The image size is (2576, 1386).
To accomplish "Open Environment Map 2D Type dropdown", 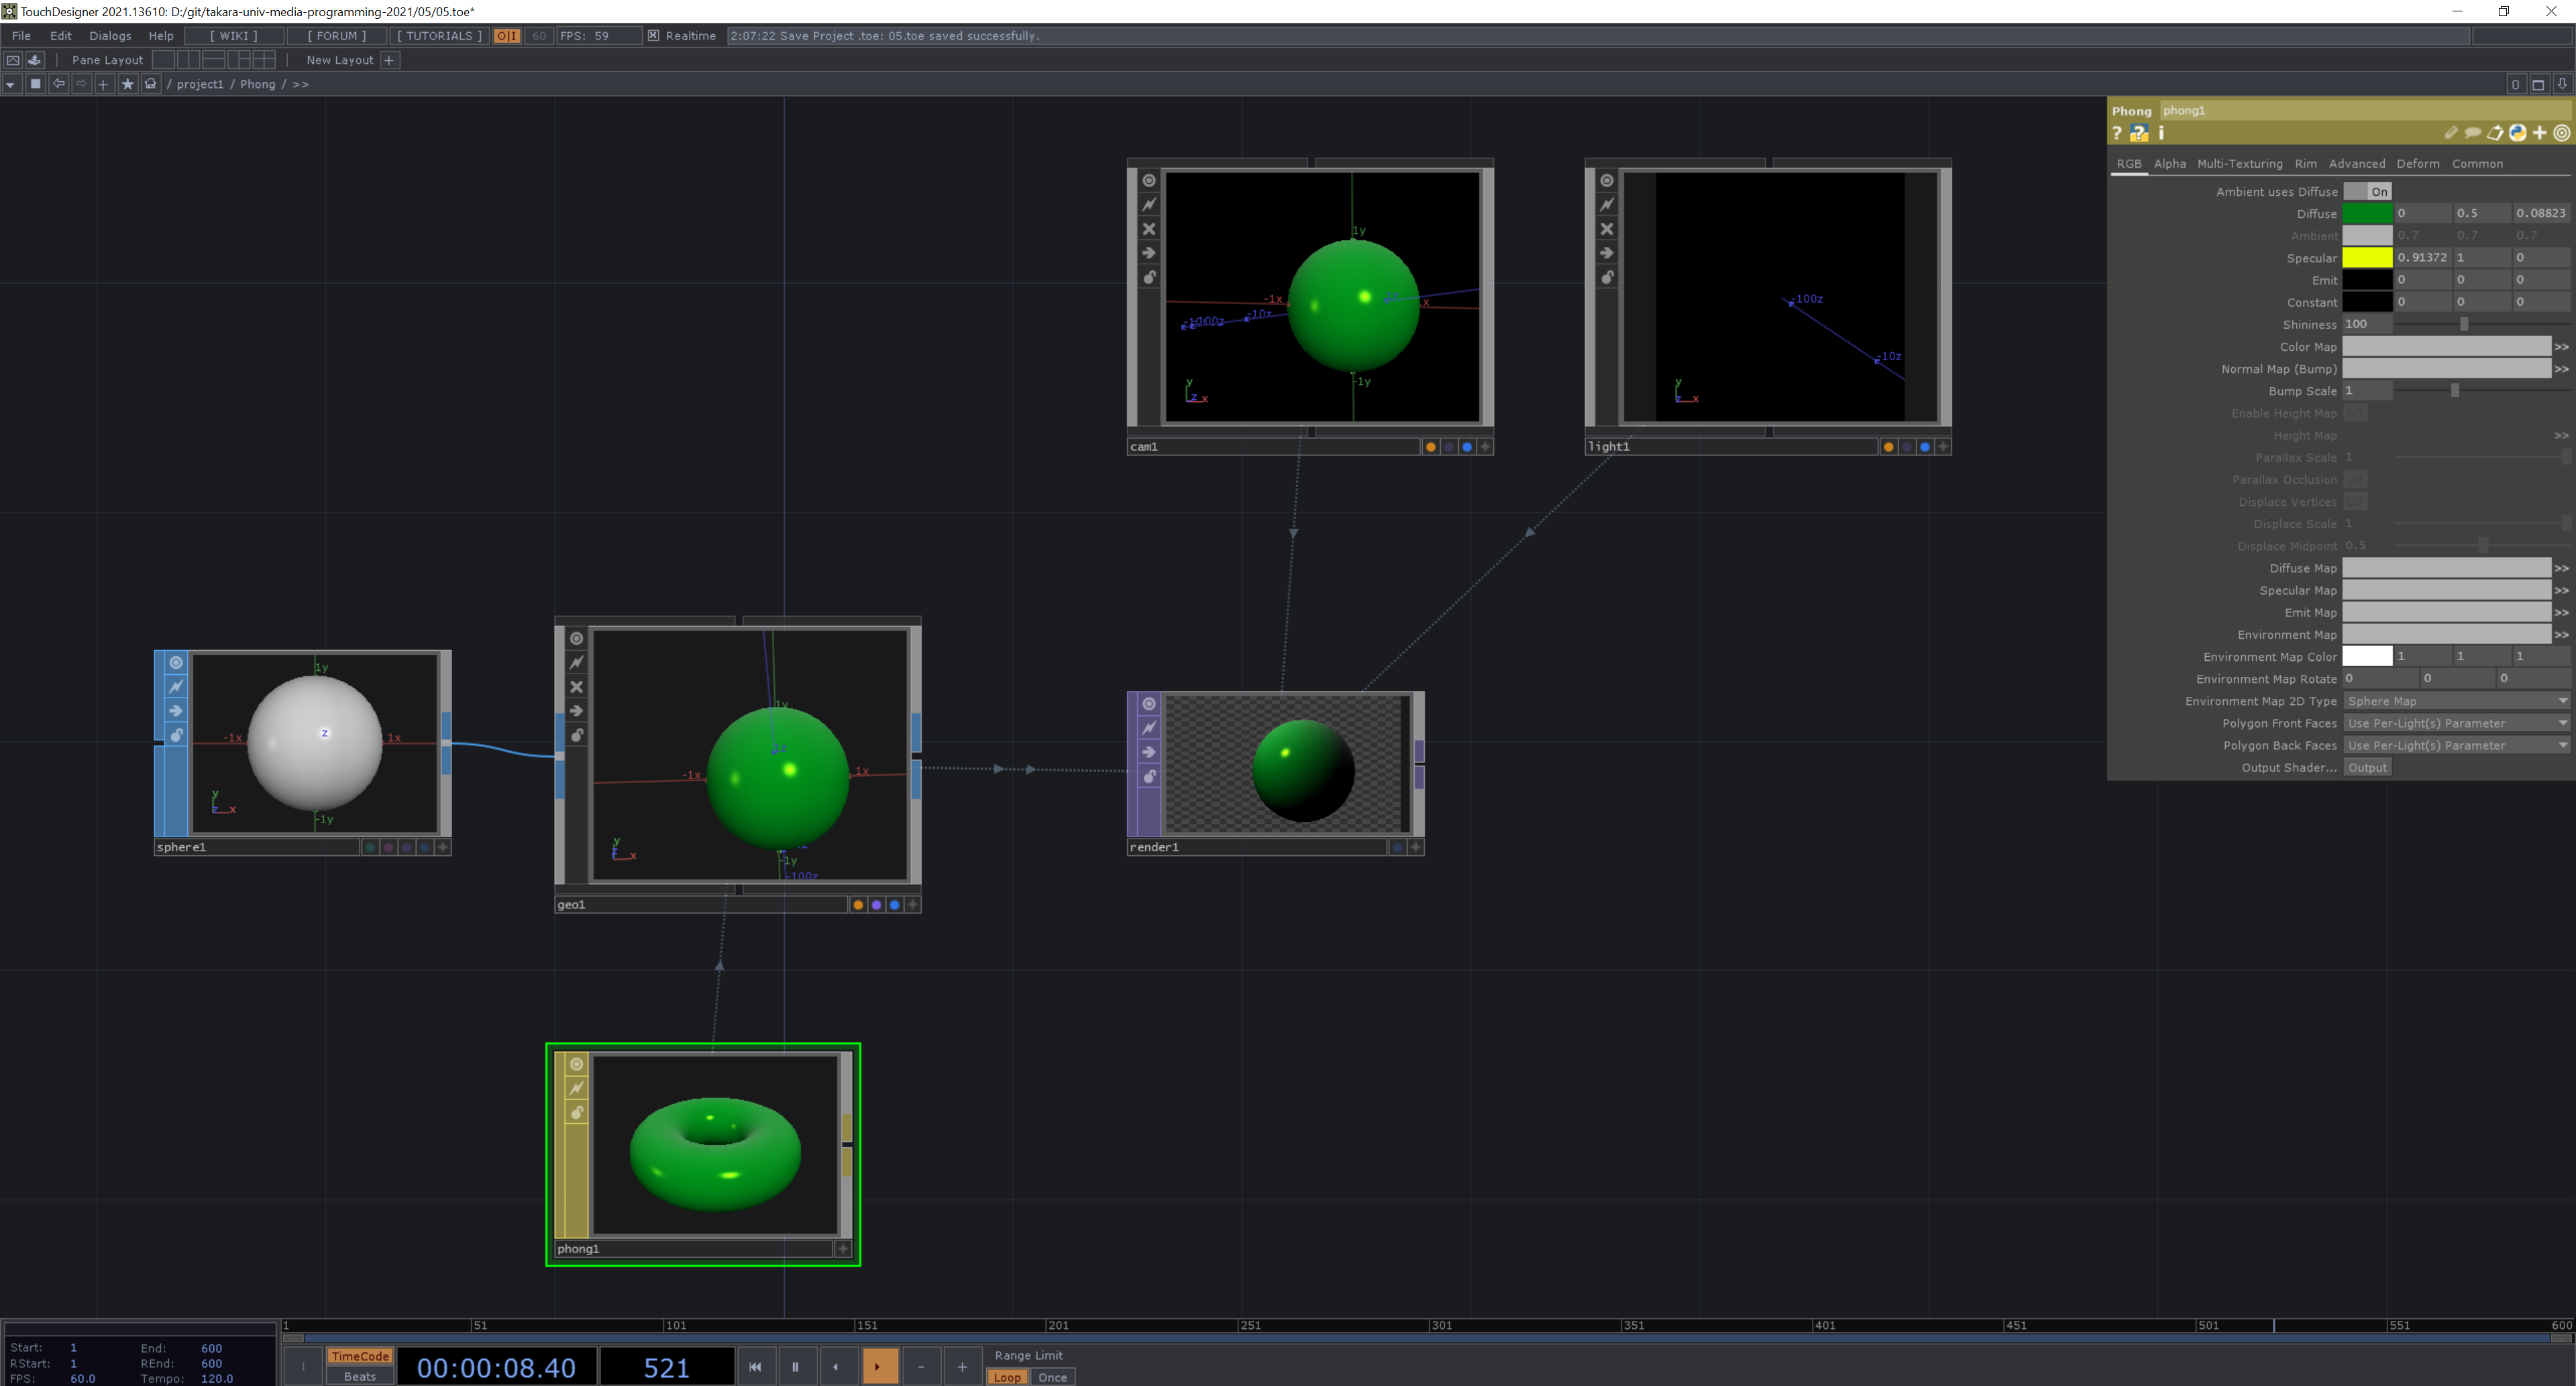I will point(2455,701).
